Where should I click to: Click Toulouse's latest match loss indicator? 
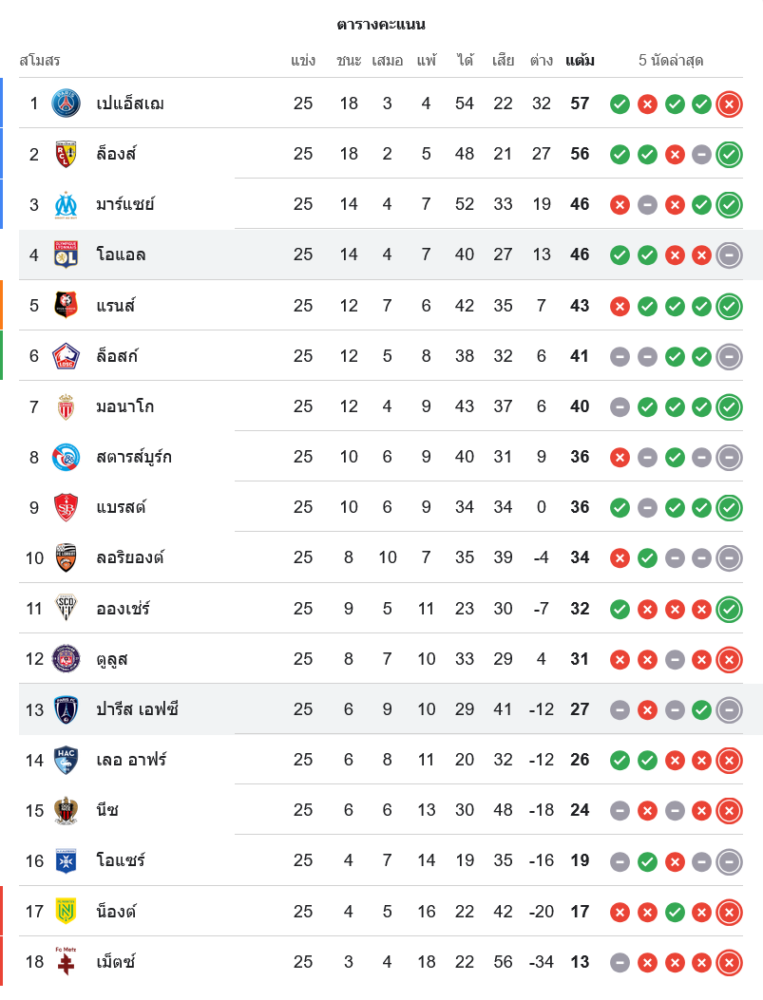click(730, 659)
